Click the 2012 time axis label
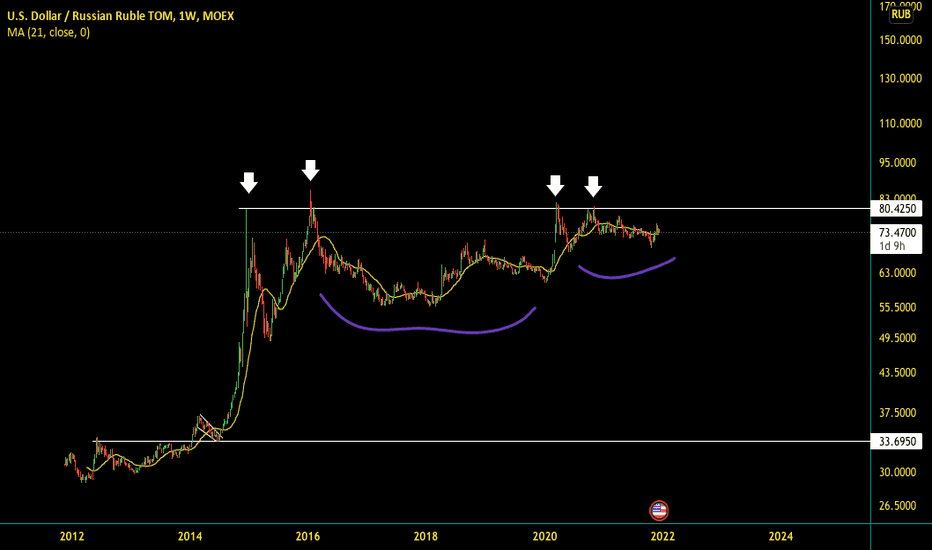932x550 pixels. click(x=72, y=536)
